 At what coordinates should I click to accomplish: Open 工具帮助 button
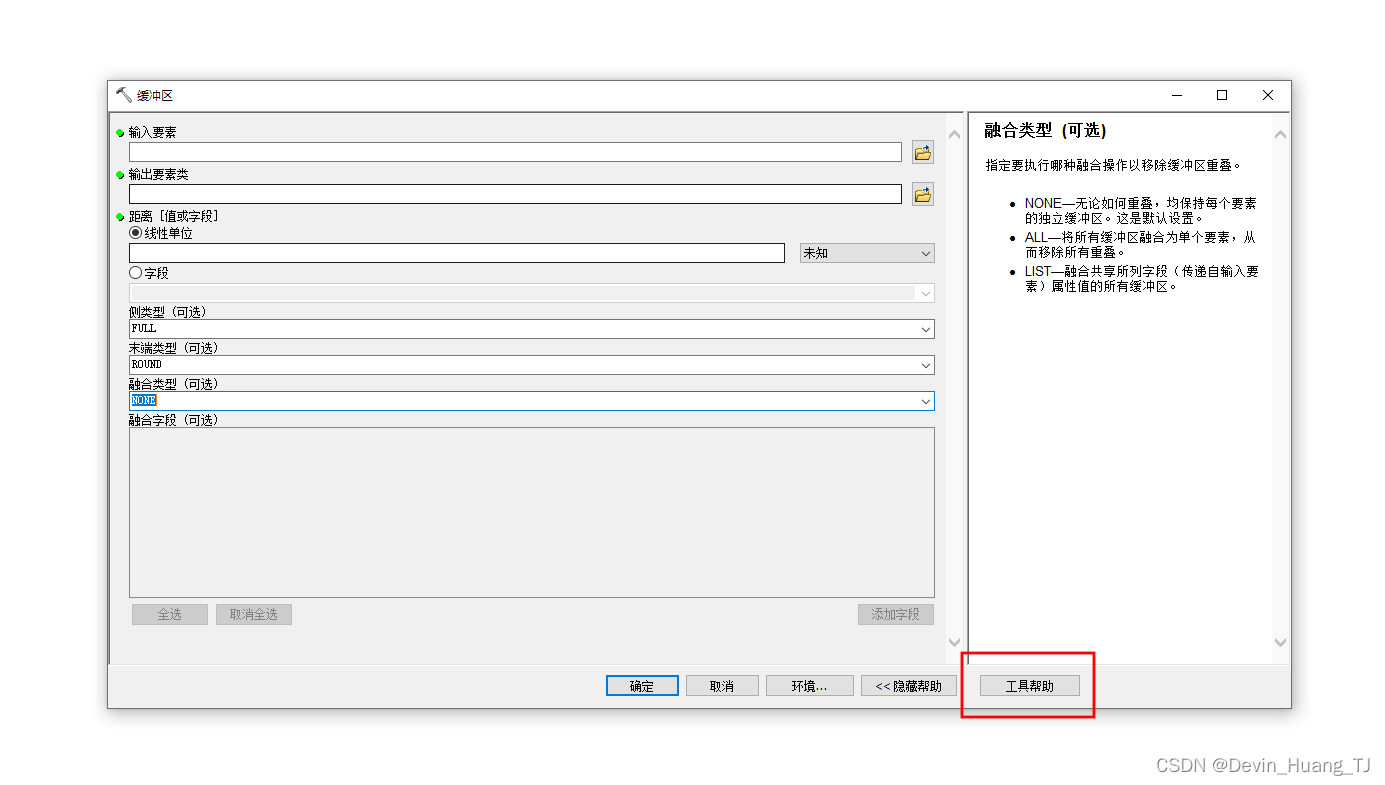[x=1030, y=686]
